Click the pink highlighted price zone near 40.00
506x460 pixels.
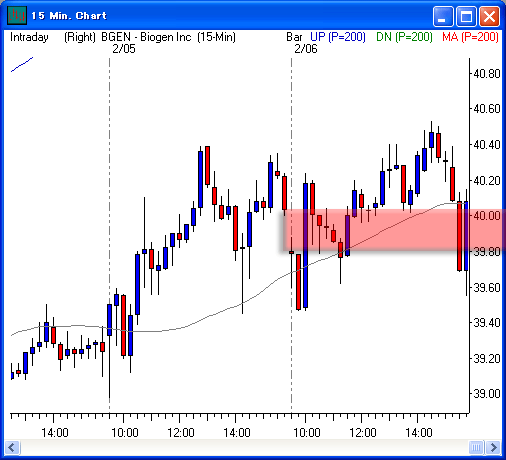pyautogui.click(x=393, y=230)
